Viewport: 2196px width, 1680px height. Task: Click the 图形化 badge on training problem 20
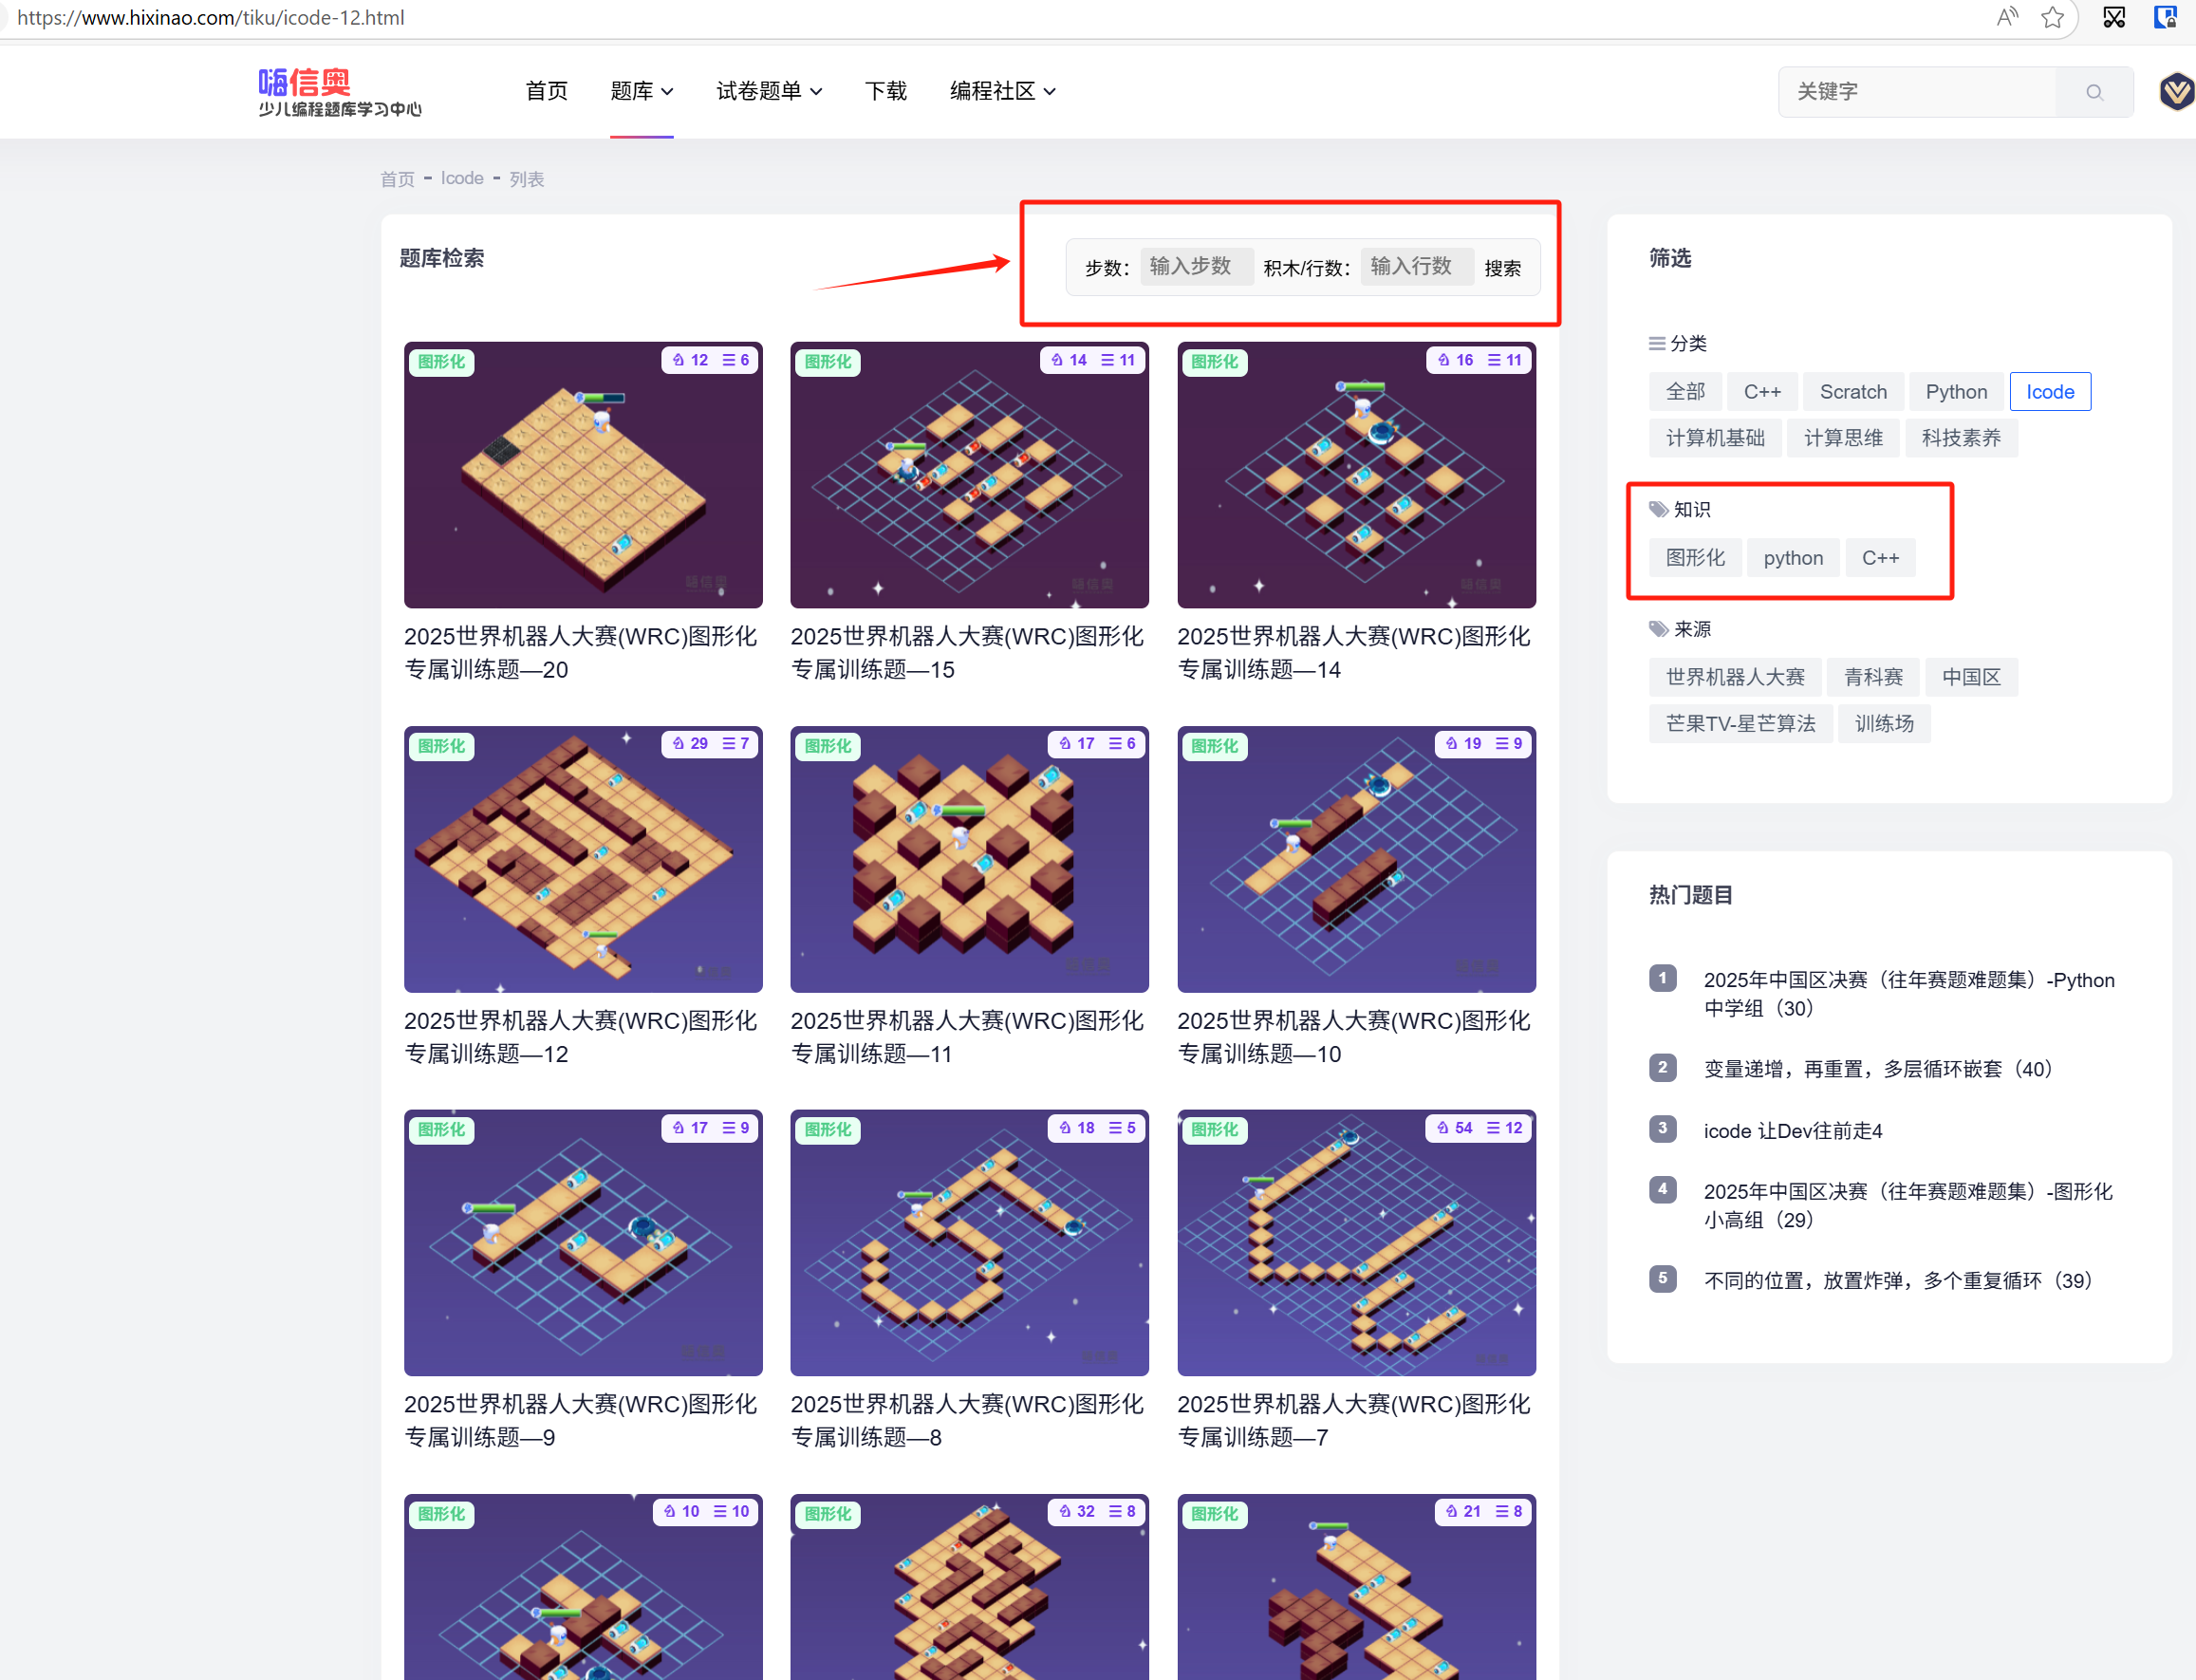click(441, 362)
